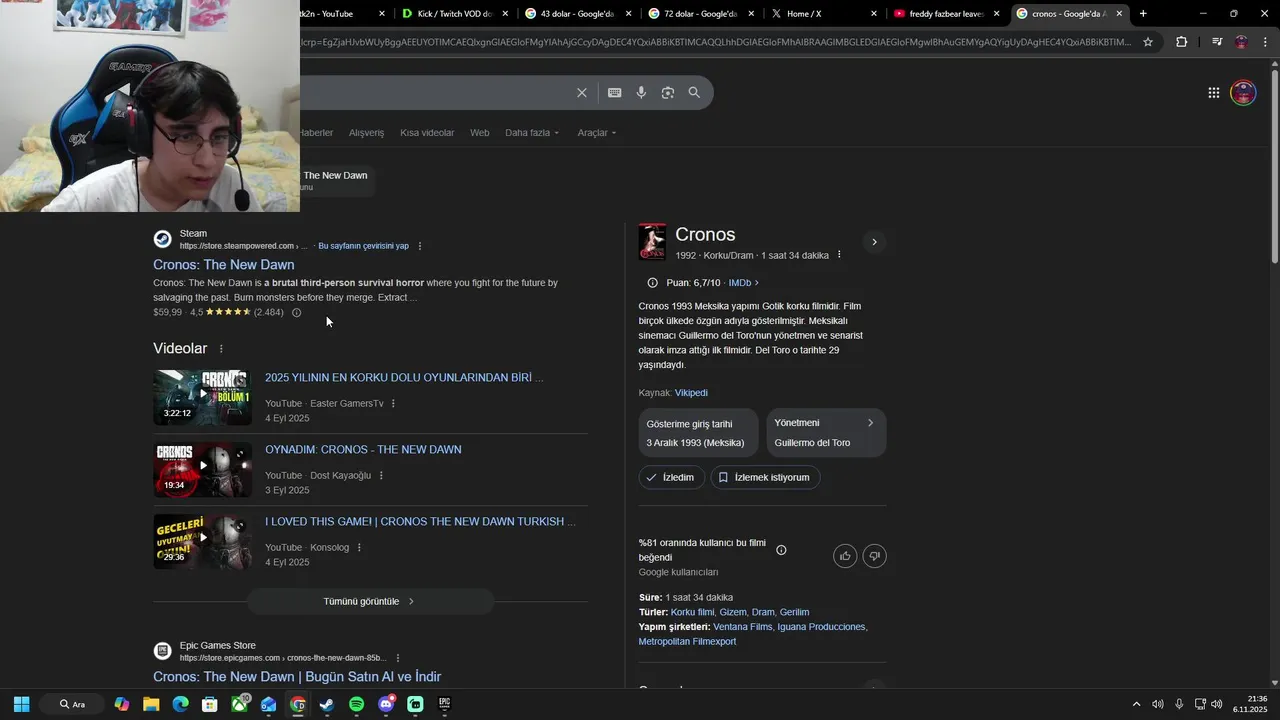Open more options for the Steam result
The width and height of the screenshot is (1280, 720).
pyautogui.click(x=420, y=246)
